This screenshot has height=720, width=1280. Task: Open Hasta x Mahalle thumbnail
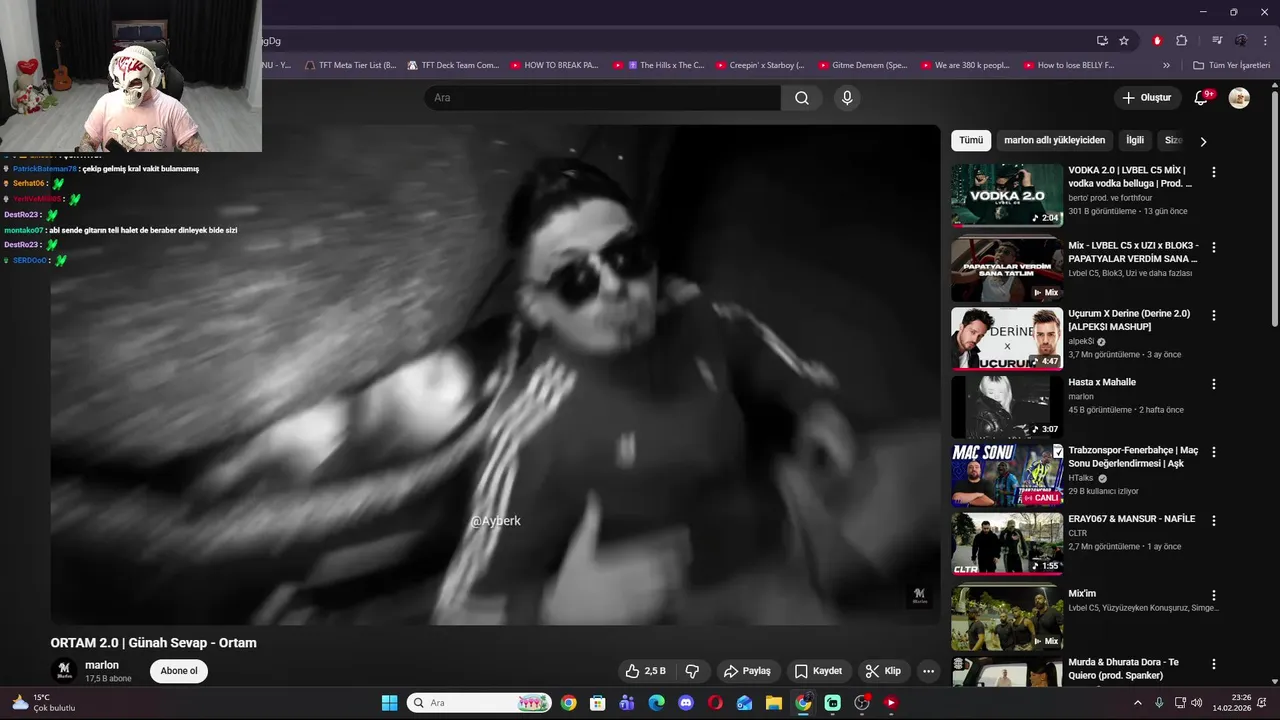(x=1007, y=407)
